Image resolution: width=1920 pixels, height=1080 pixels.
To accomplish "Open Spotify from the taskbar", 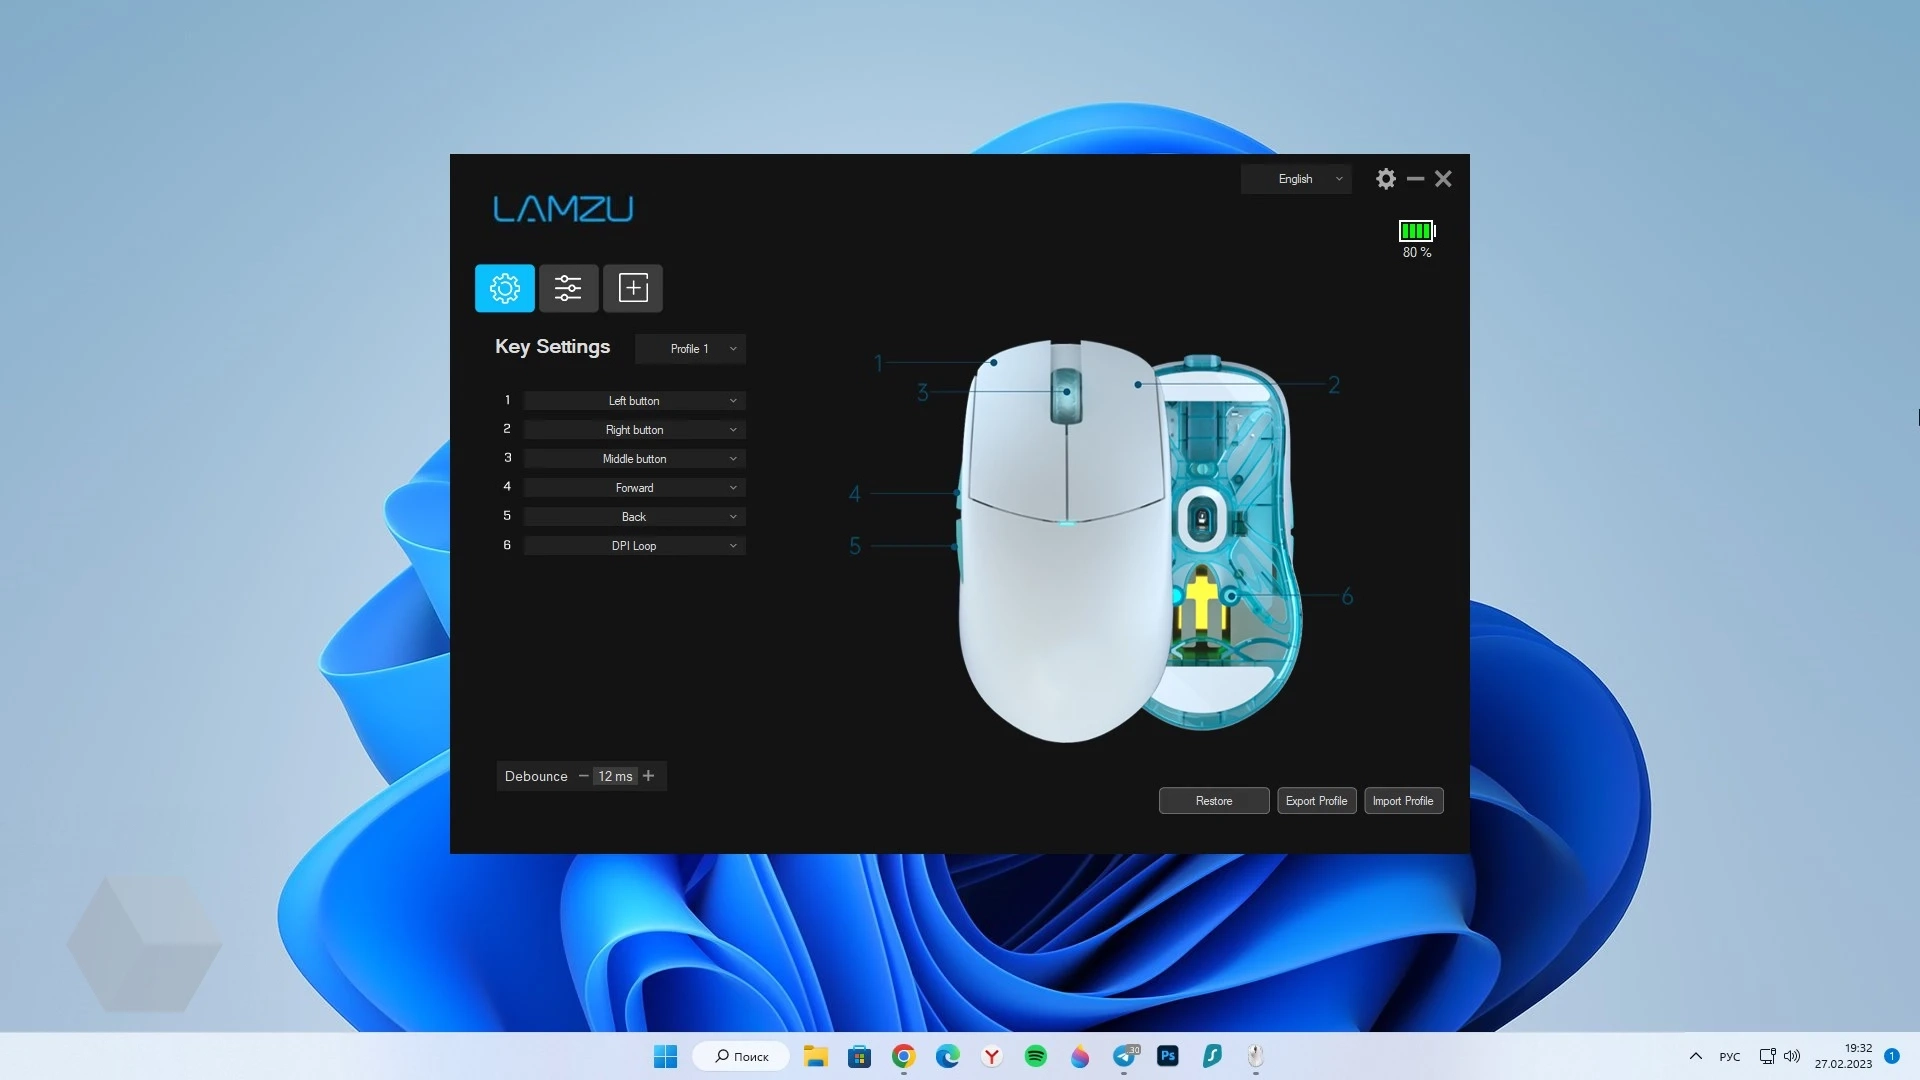I will click(1035, 1055).
